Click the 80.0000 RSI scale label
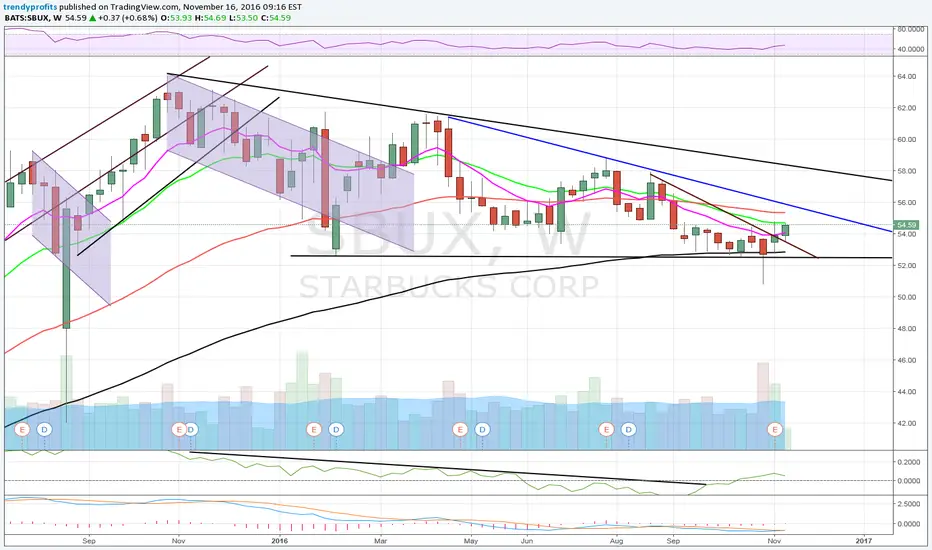Image resolution: width=932 pixels, height=550 pixels. click(x=909, y=29)
